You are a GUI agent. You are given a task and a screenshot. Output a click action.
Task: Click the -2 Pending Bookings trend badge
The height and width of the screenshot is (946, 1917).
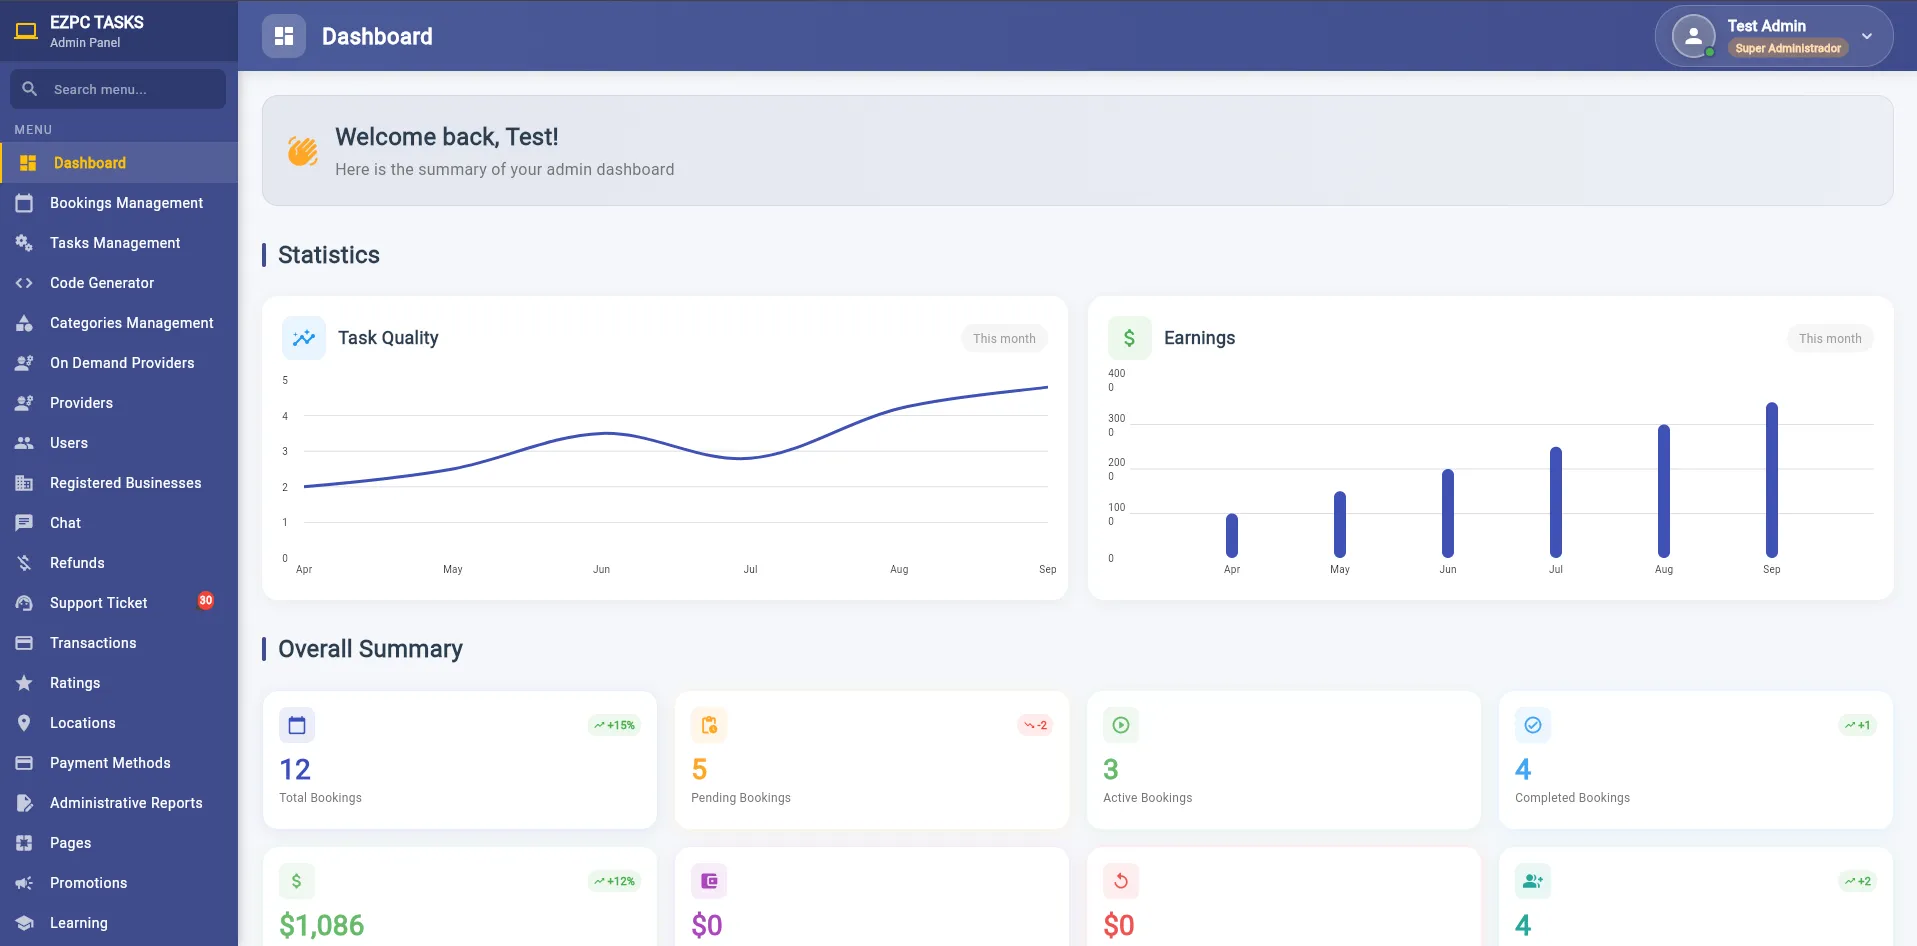pyautogui.click(x=1035, y=725)
